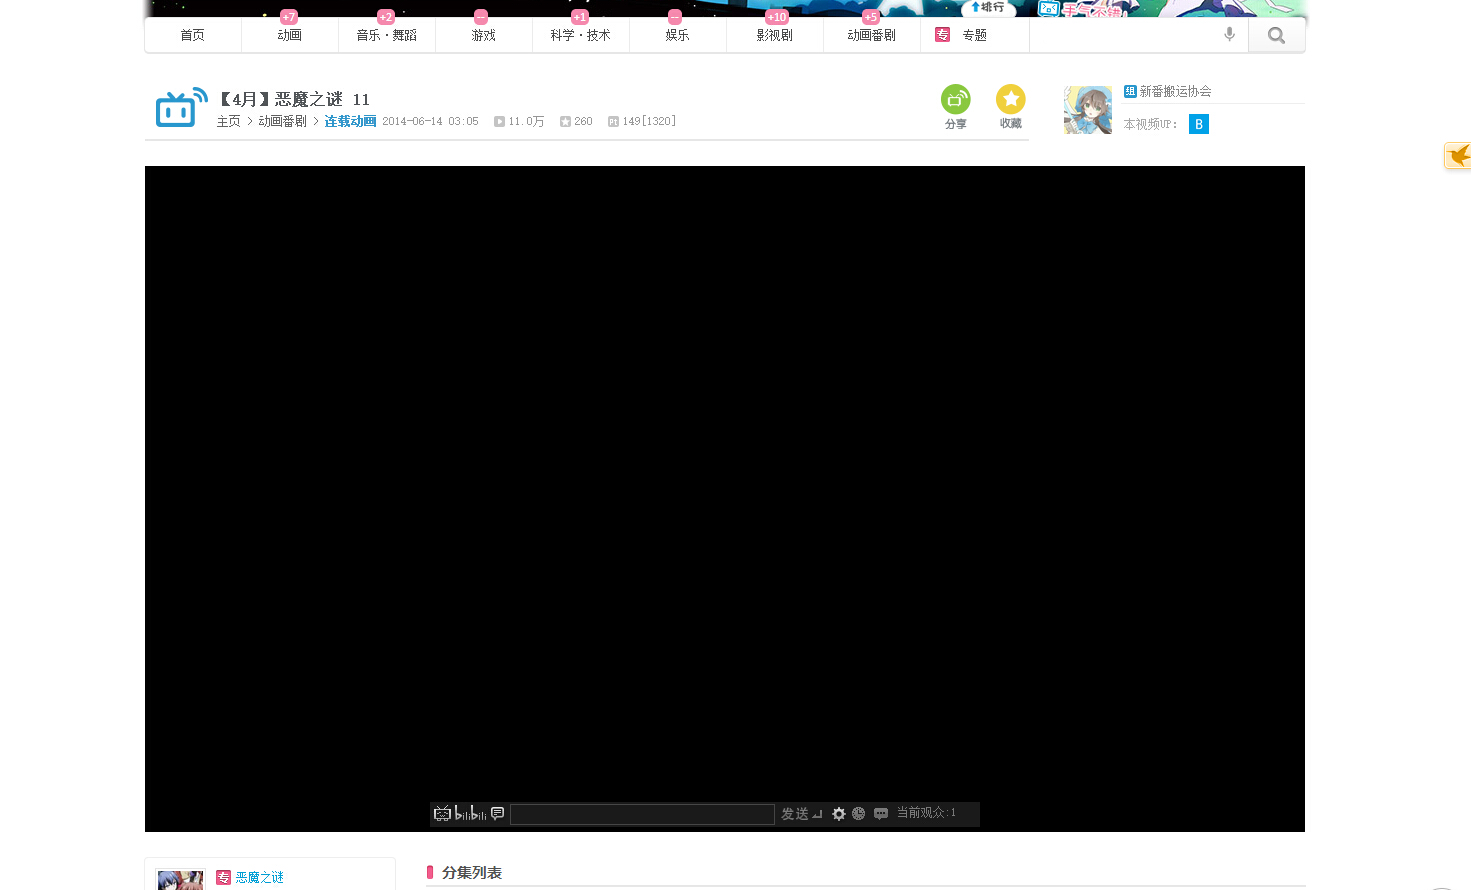The width and height of the screenshot is (1471, 890).
Task: Open the 娱乐 navigation tab
Action: 678,35
